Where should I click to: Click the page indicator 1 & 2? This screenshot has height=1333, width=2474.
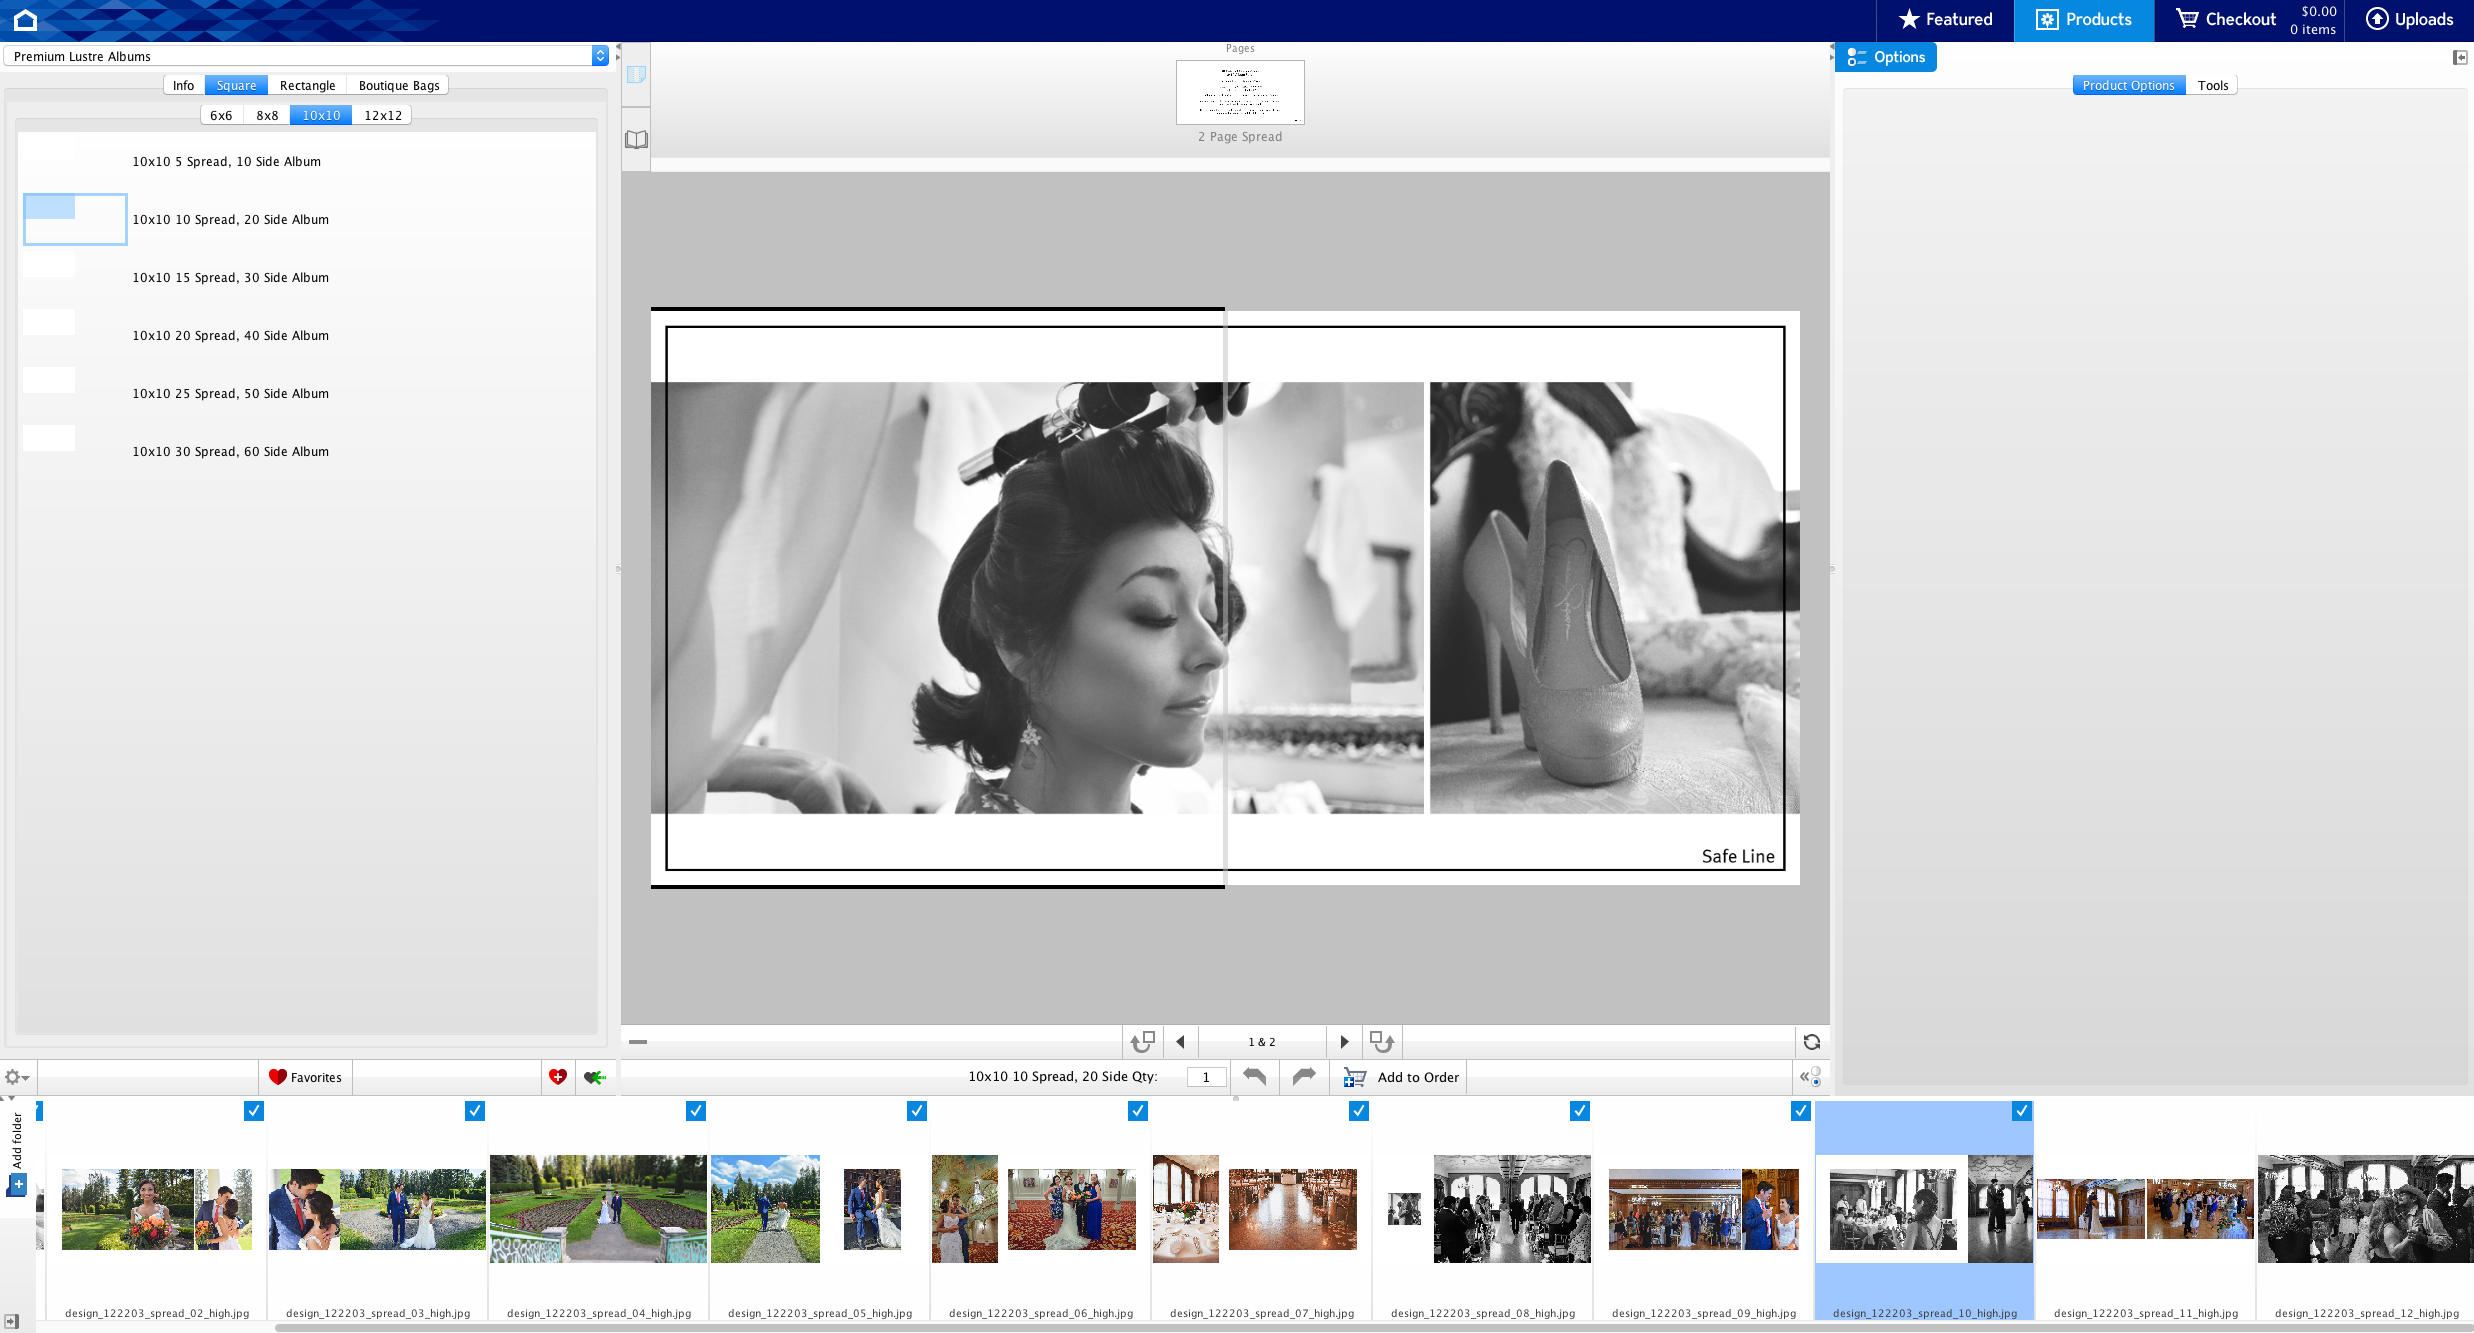coord(1262,1042)
